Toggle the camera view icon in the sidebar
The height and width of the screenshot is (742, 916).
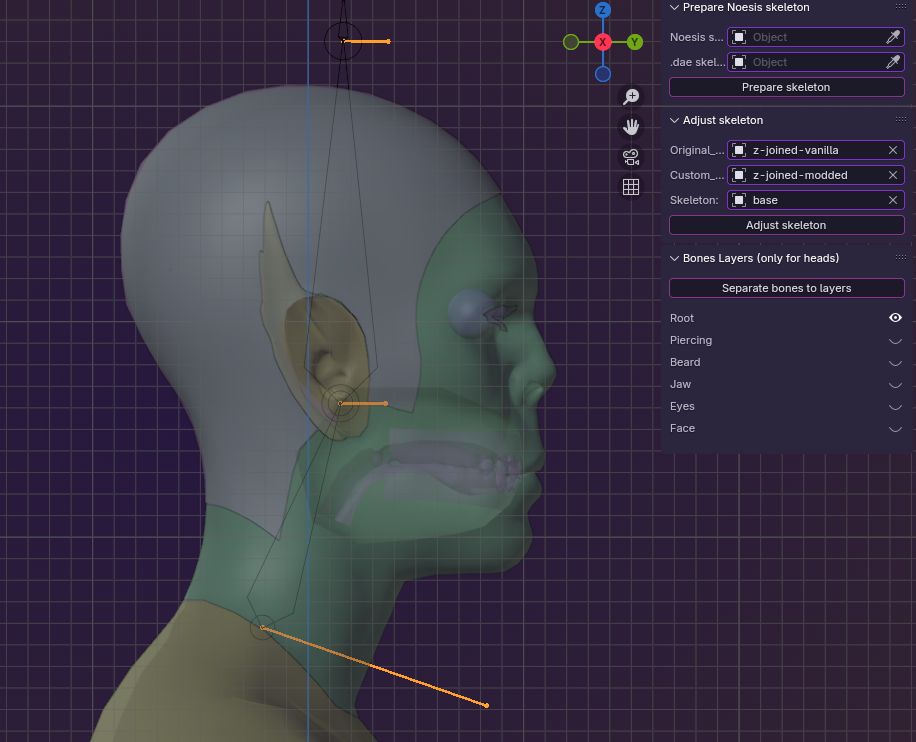click(631, 157)
